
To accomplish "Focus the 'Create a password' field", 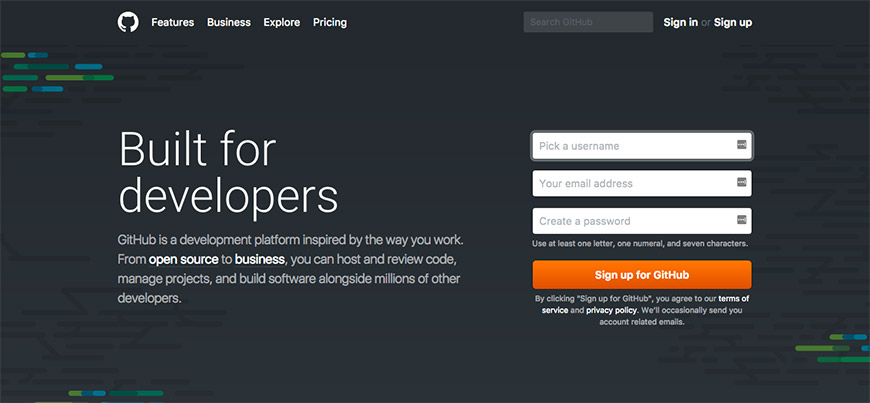I will click(x=630, y=220).
